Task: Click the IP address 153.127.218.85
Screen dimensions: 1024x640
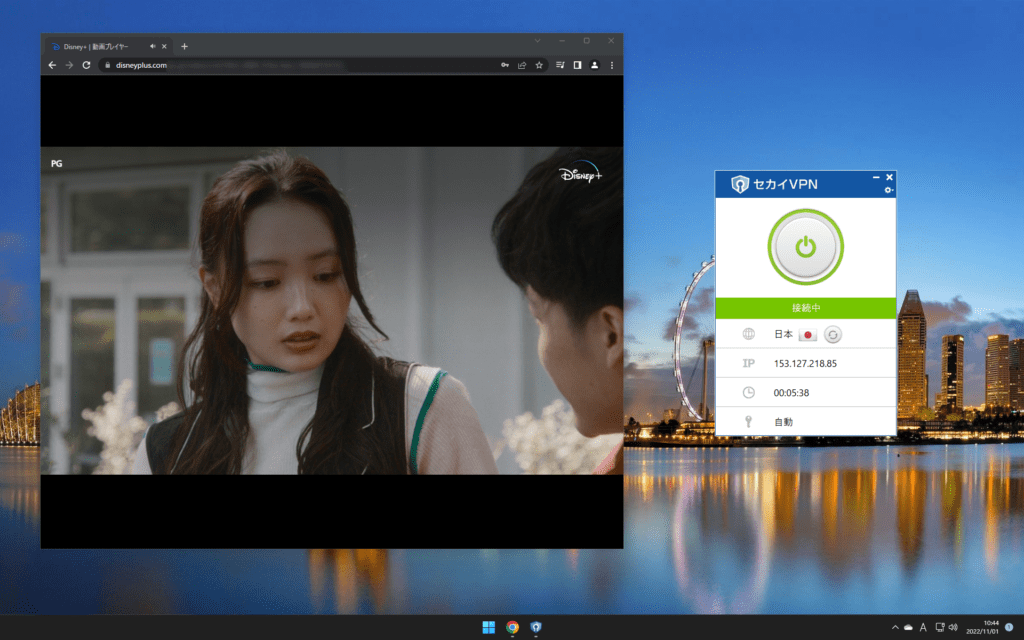Action: point(805,364)
